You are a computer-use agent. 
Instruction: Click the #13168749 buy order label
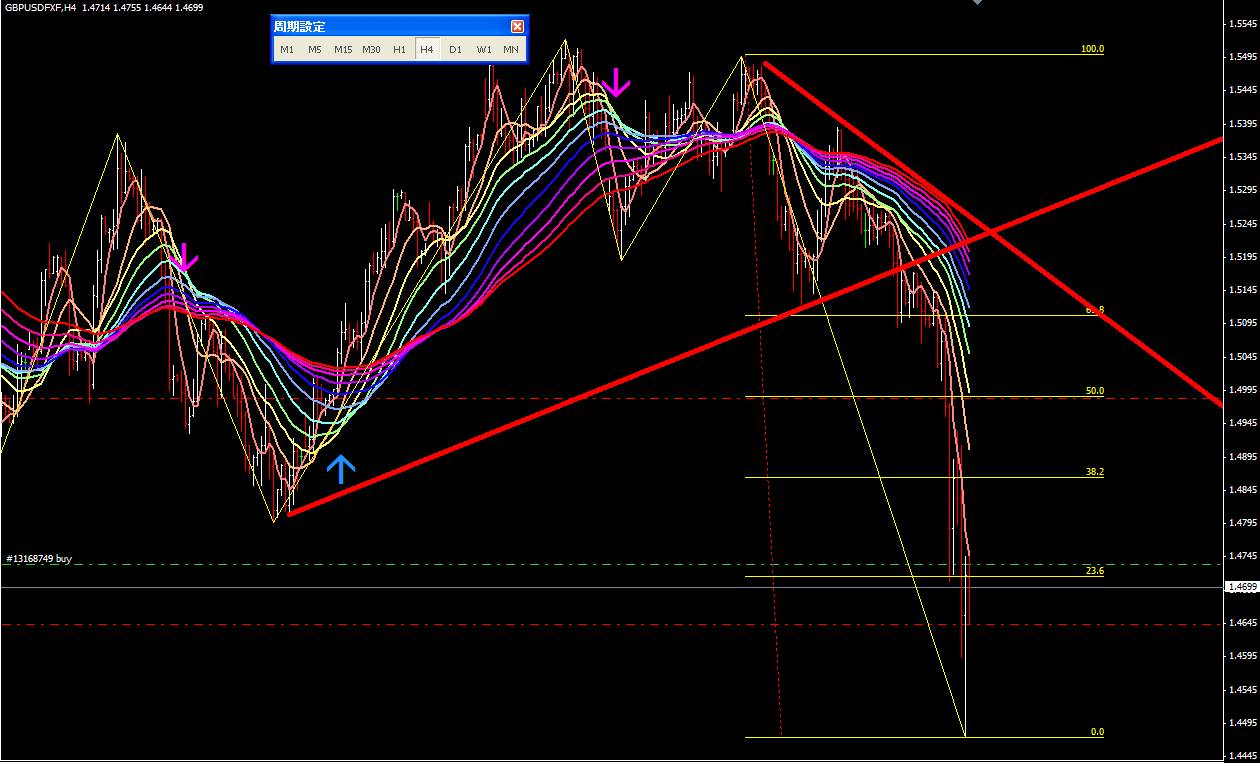click(x=38, y=558)
